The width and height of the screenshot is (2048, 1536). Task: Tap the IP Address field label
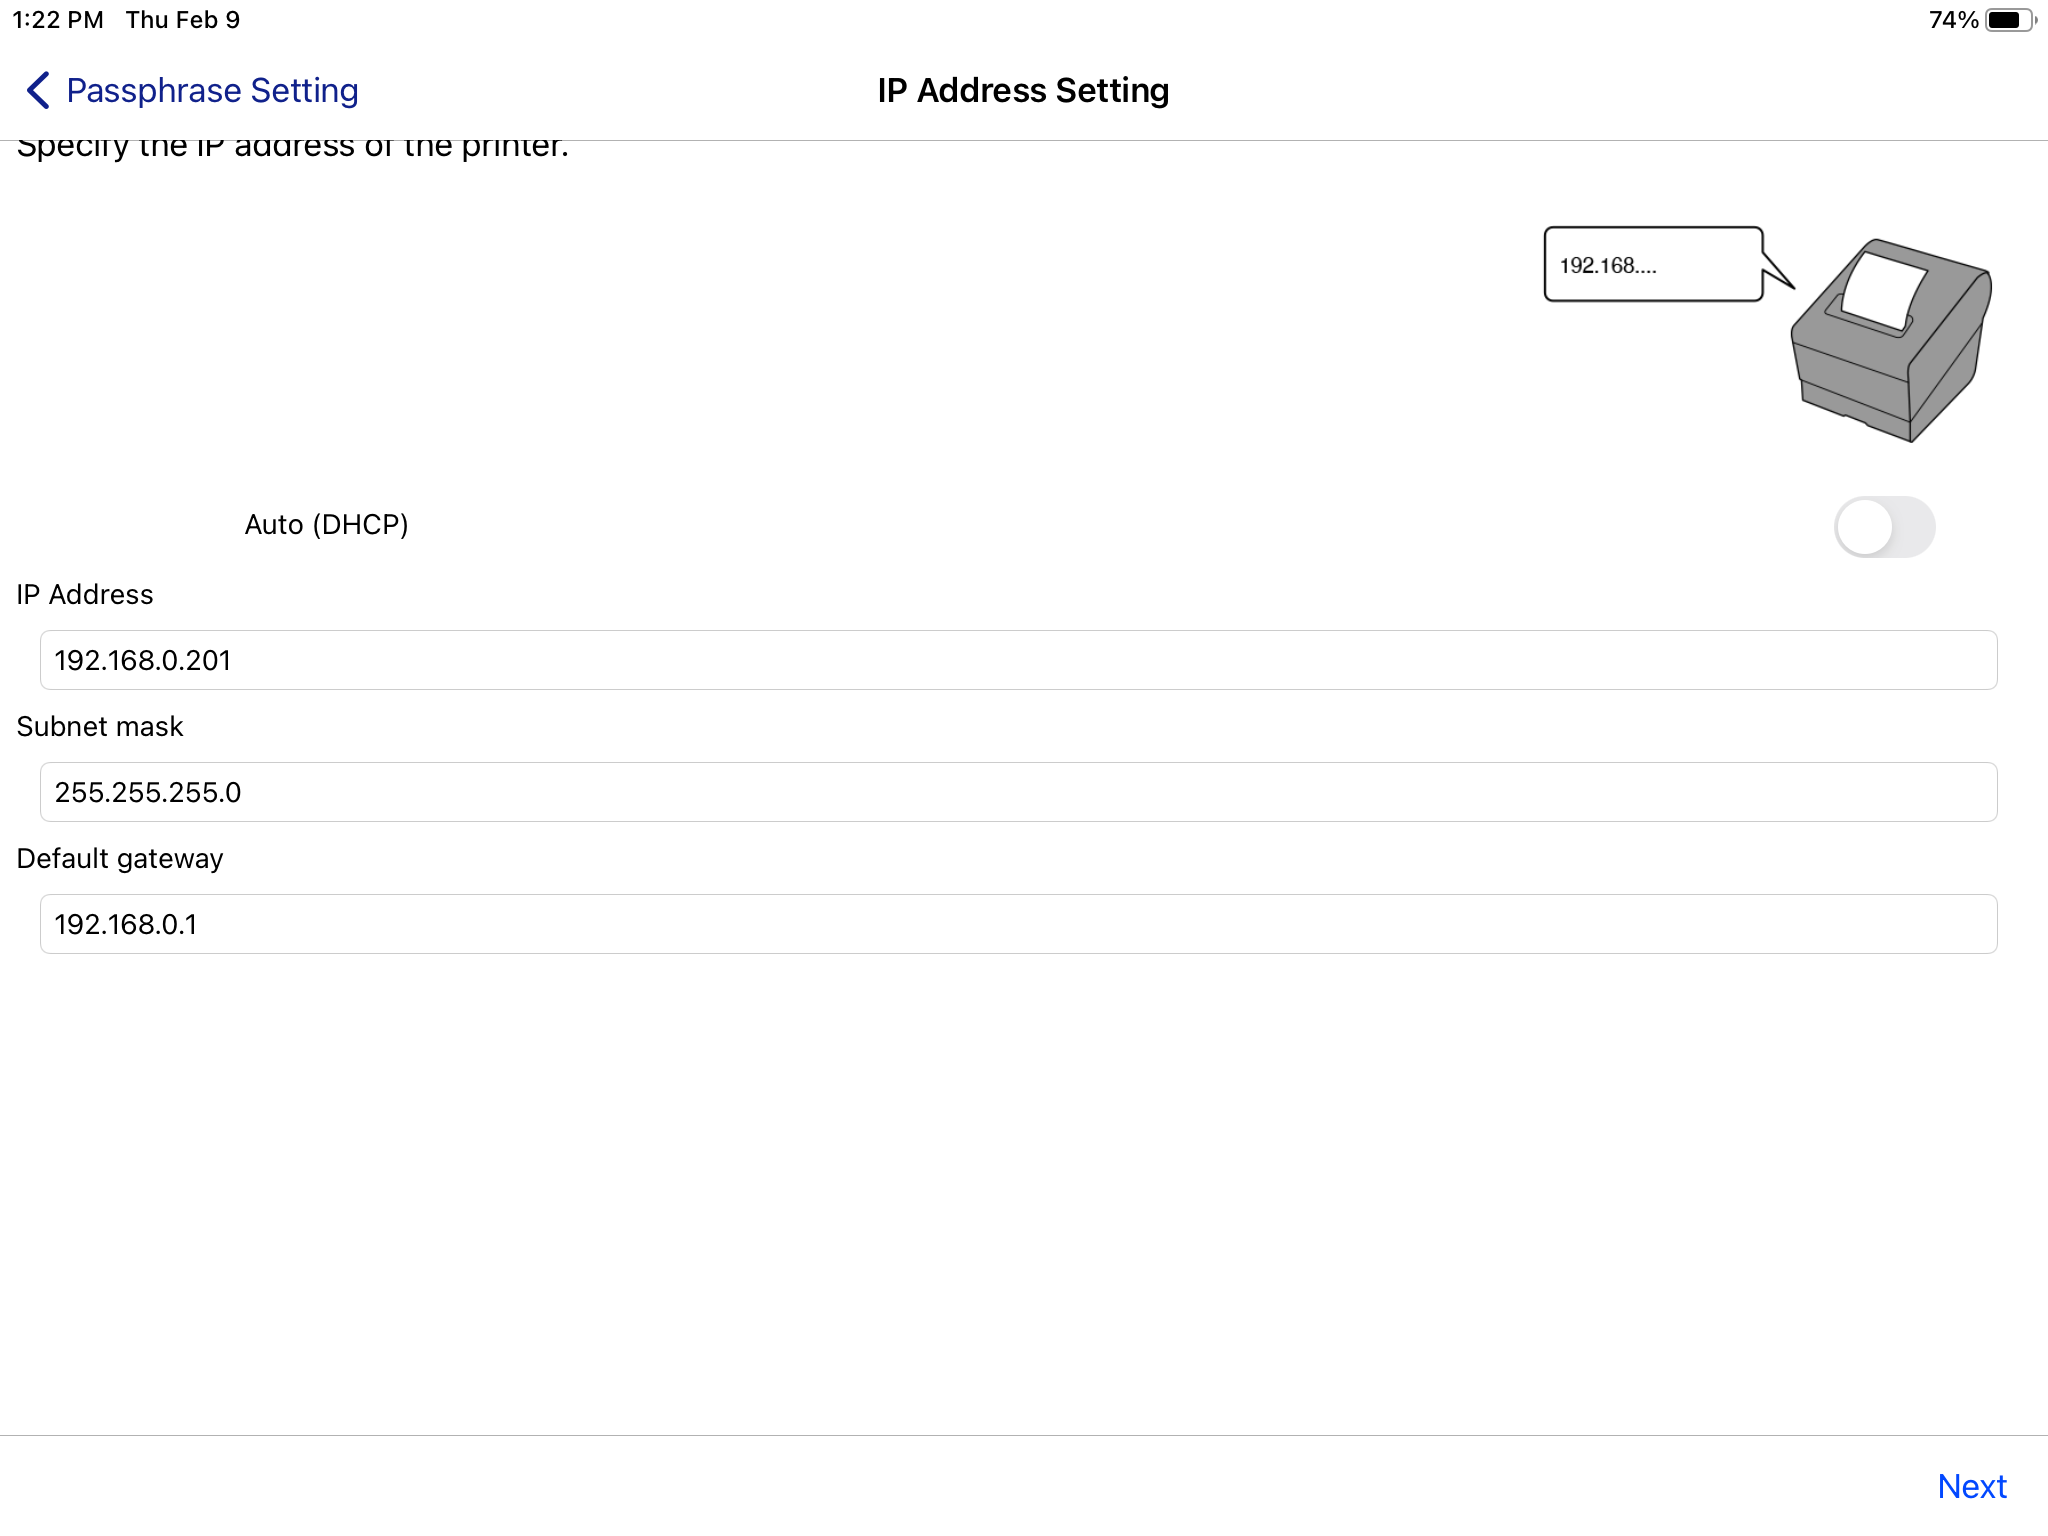tap(85, 595)
